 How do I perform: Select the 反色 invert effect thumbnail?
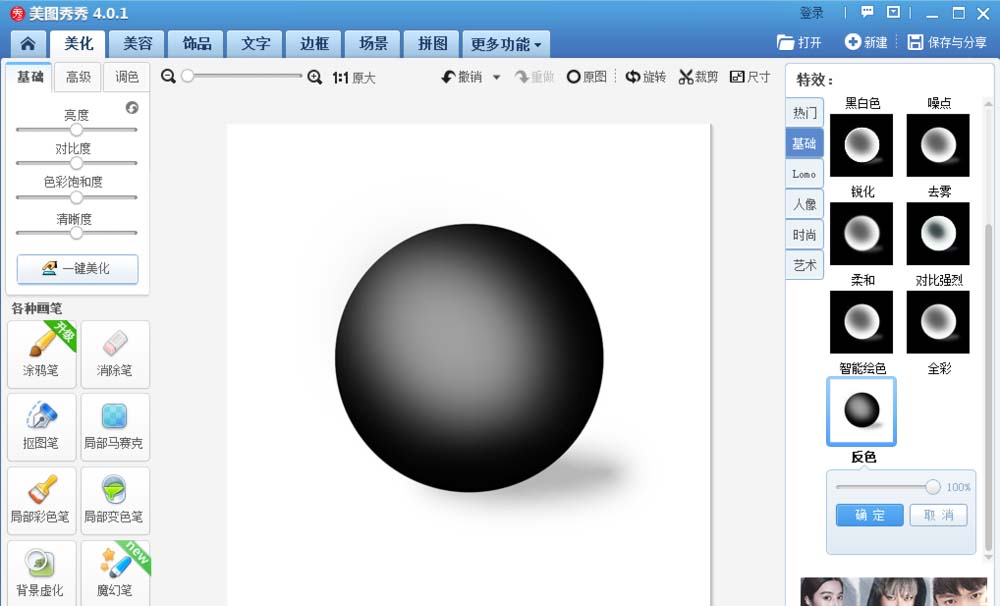(862, 411)
